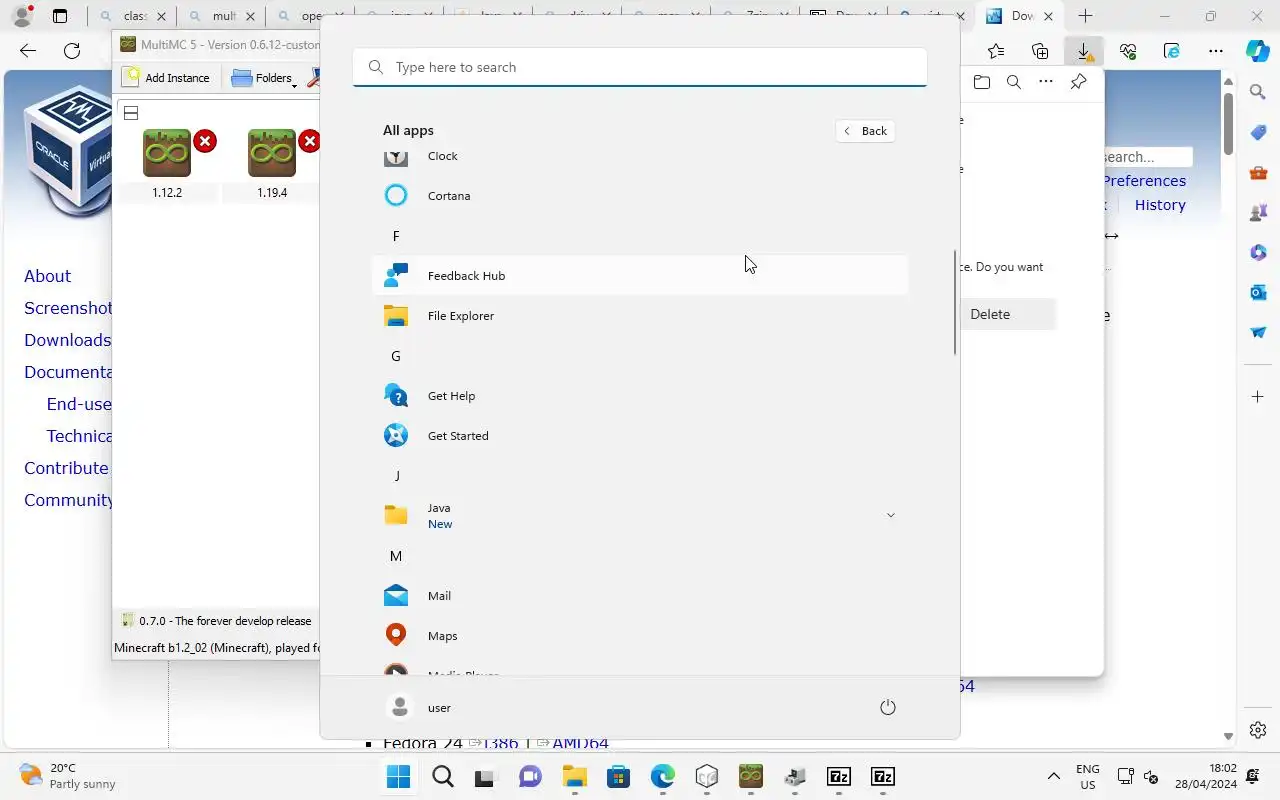Click the installer icon on the taskbar

(x=795, y=777)
